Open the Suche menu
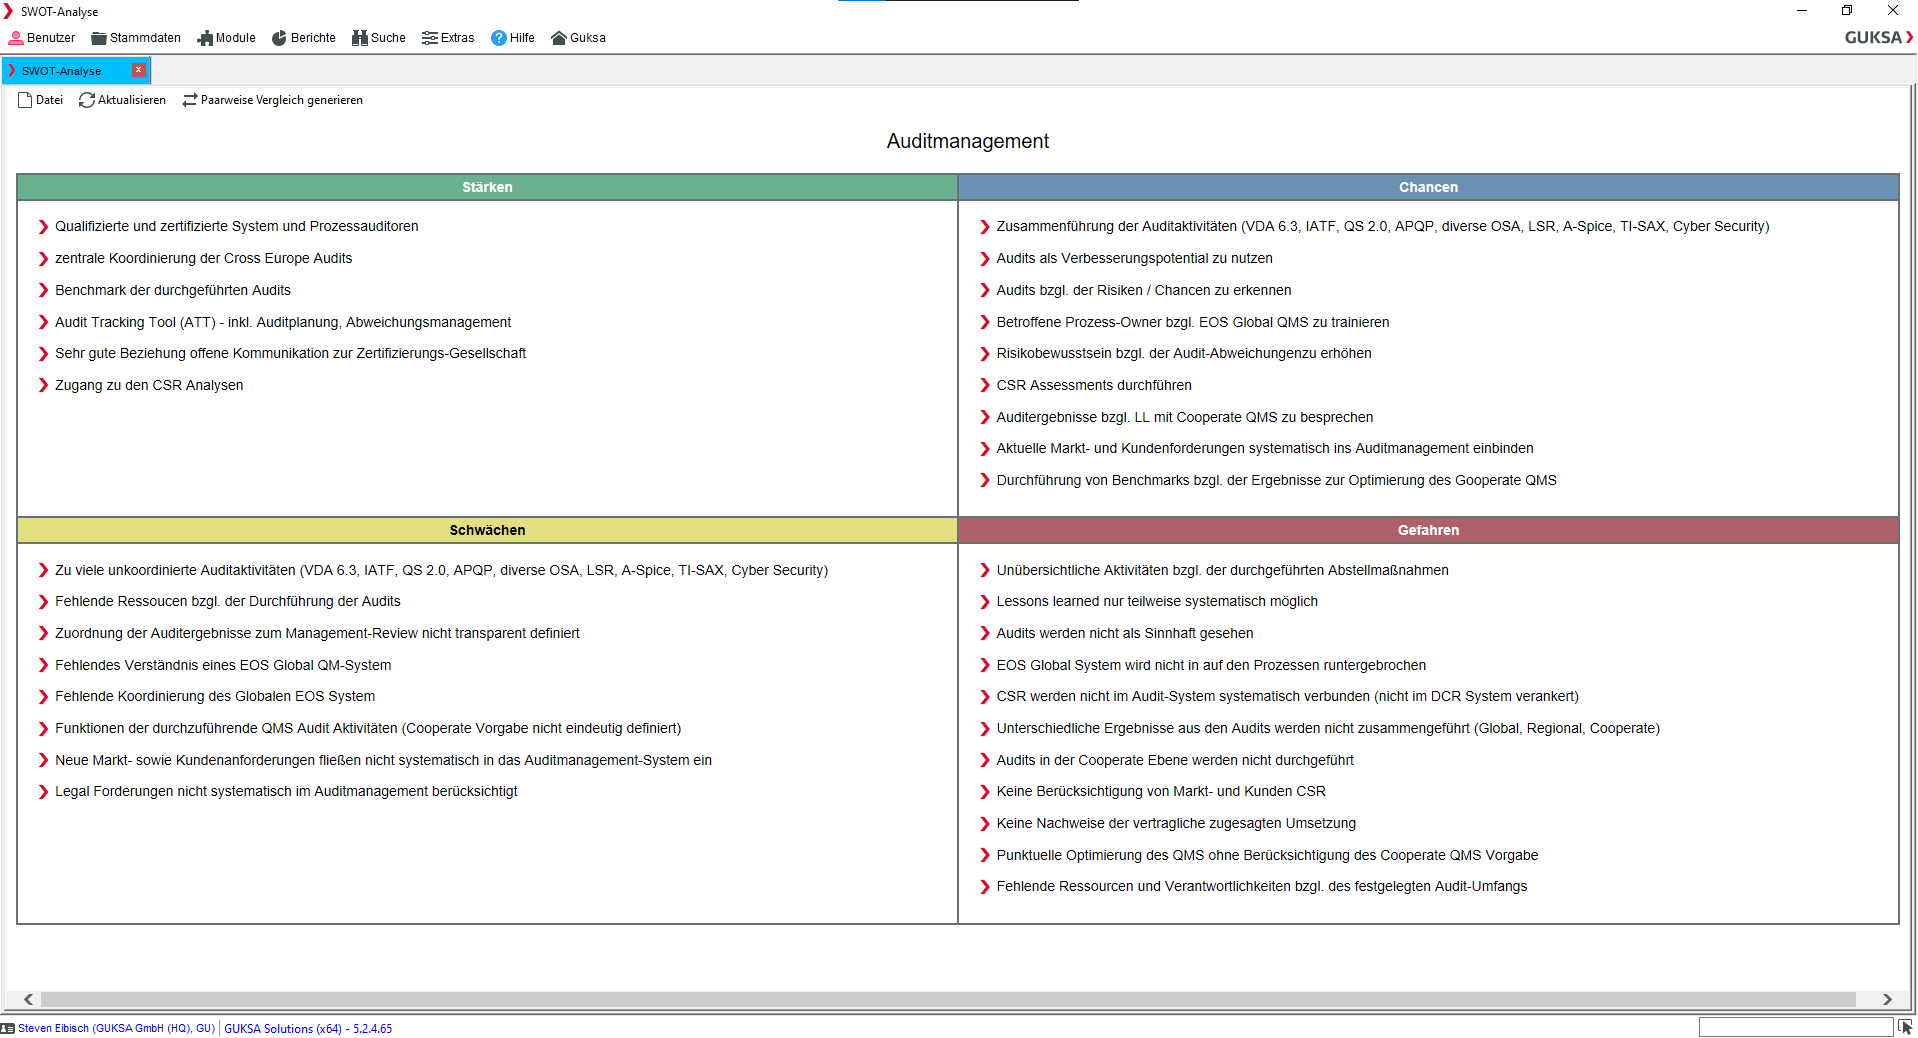The width and height of the screenshot is (1918, 1038). click(x=379, y=38)
